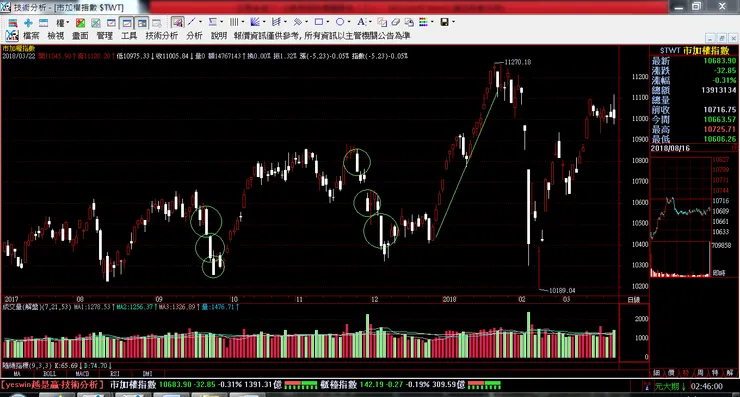740x397 pixels.
Task: Click the 2018/08/16 date in quote panel
Action: 670,148
